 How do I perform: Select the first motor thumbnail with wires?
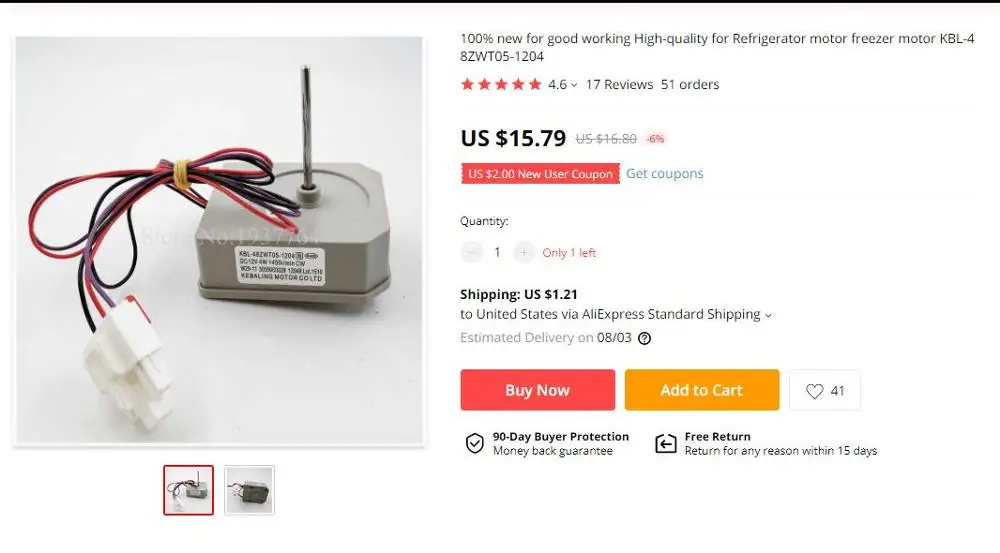click(188, 490)
